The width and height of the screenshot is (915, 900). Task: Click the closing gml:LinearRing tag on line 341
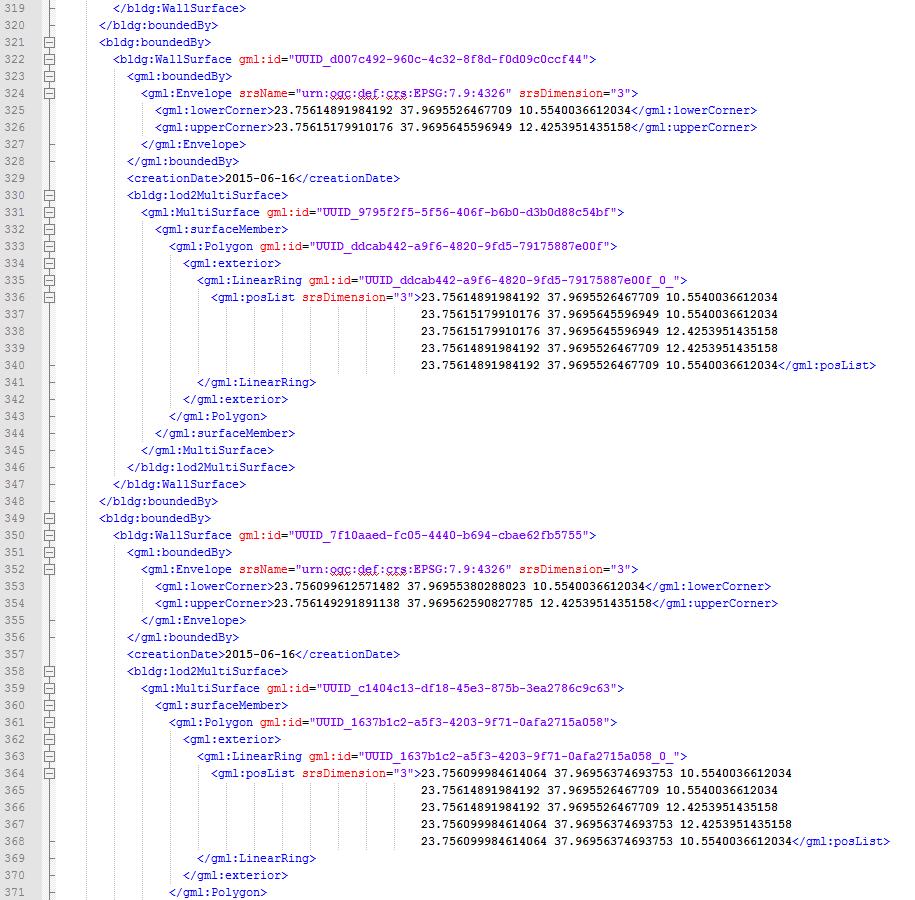[256, 382]
